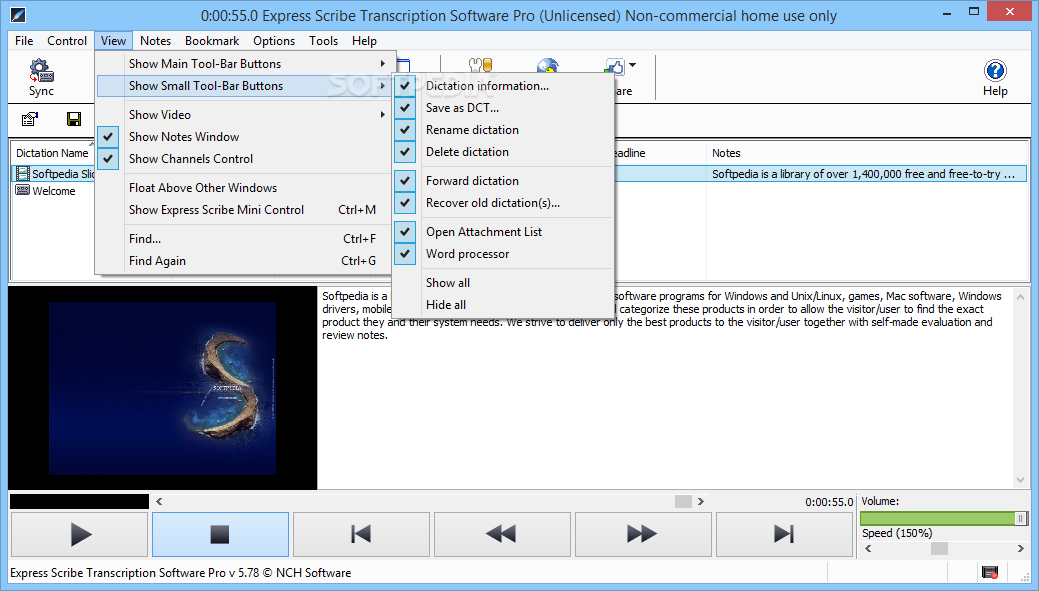Click the Speed slider left arrow
This screenshot has width=1039, height=591.
coord(867,548)
